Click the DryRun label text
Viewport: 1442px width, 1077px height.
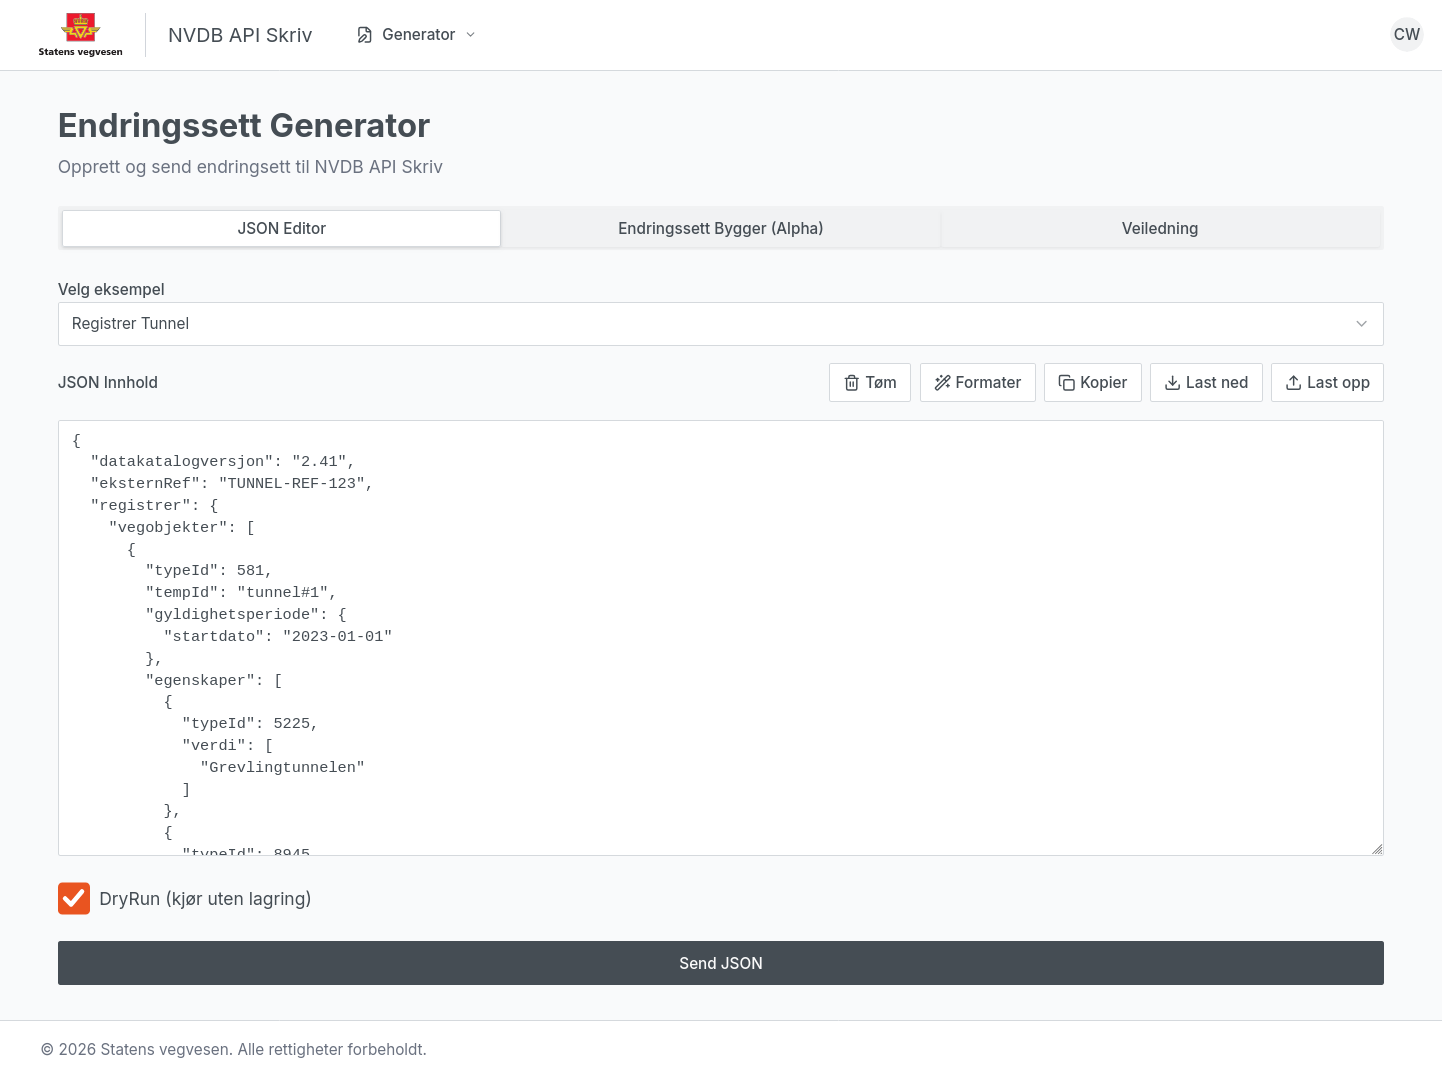coord(205,899)
